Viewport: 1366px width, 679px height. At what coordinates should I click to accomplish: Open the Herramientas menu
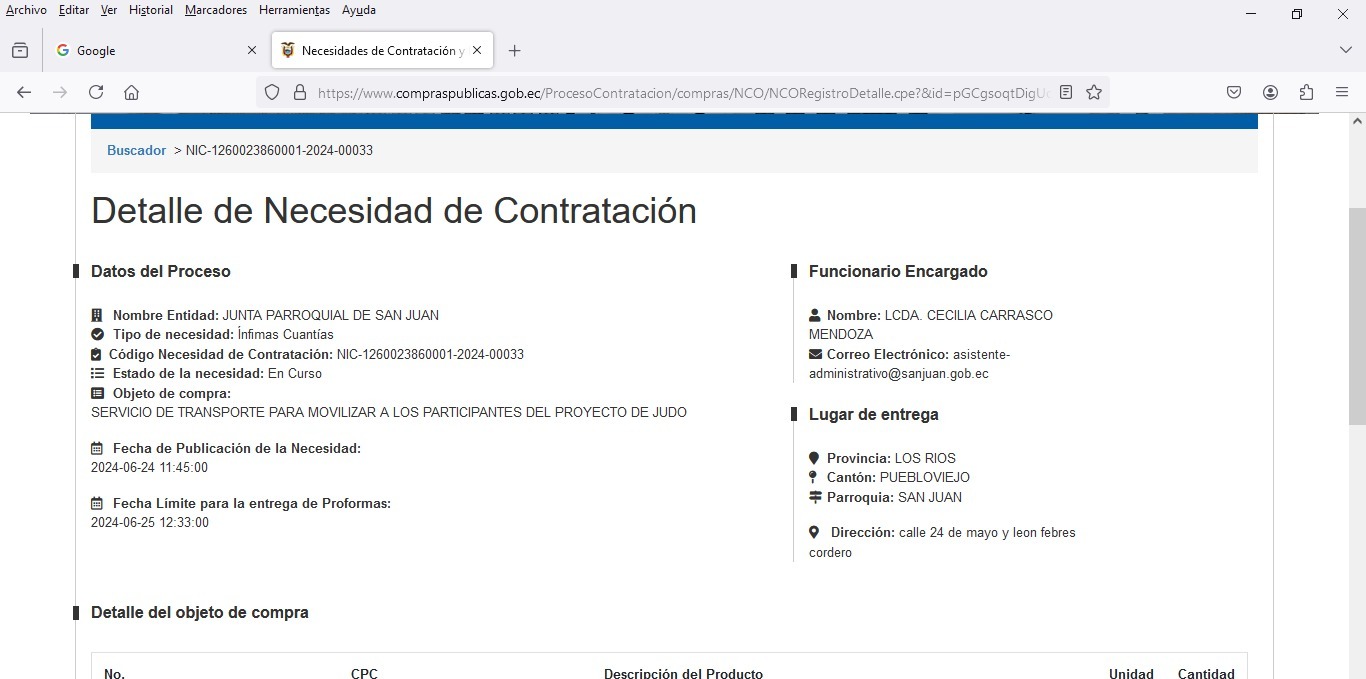click(294, 10)
